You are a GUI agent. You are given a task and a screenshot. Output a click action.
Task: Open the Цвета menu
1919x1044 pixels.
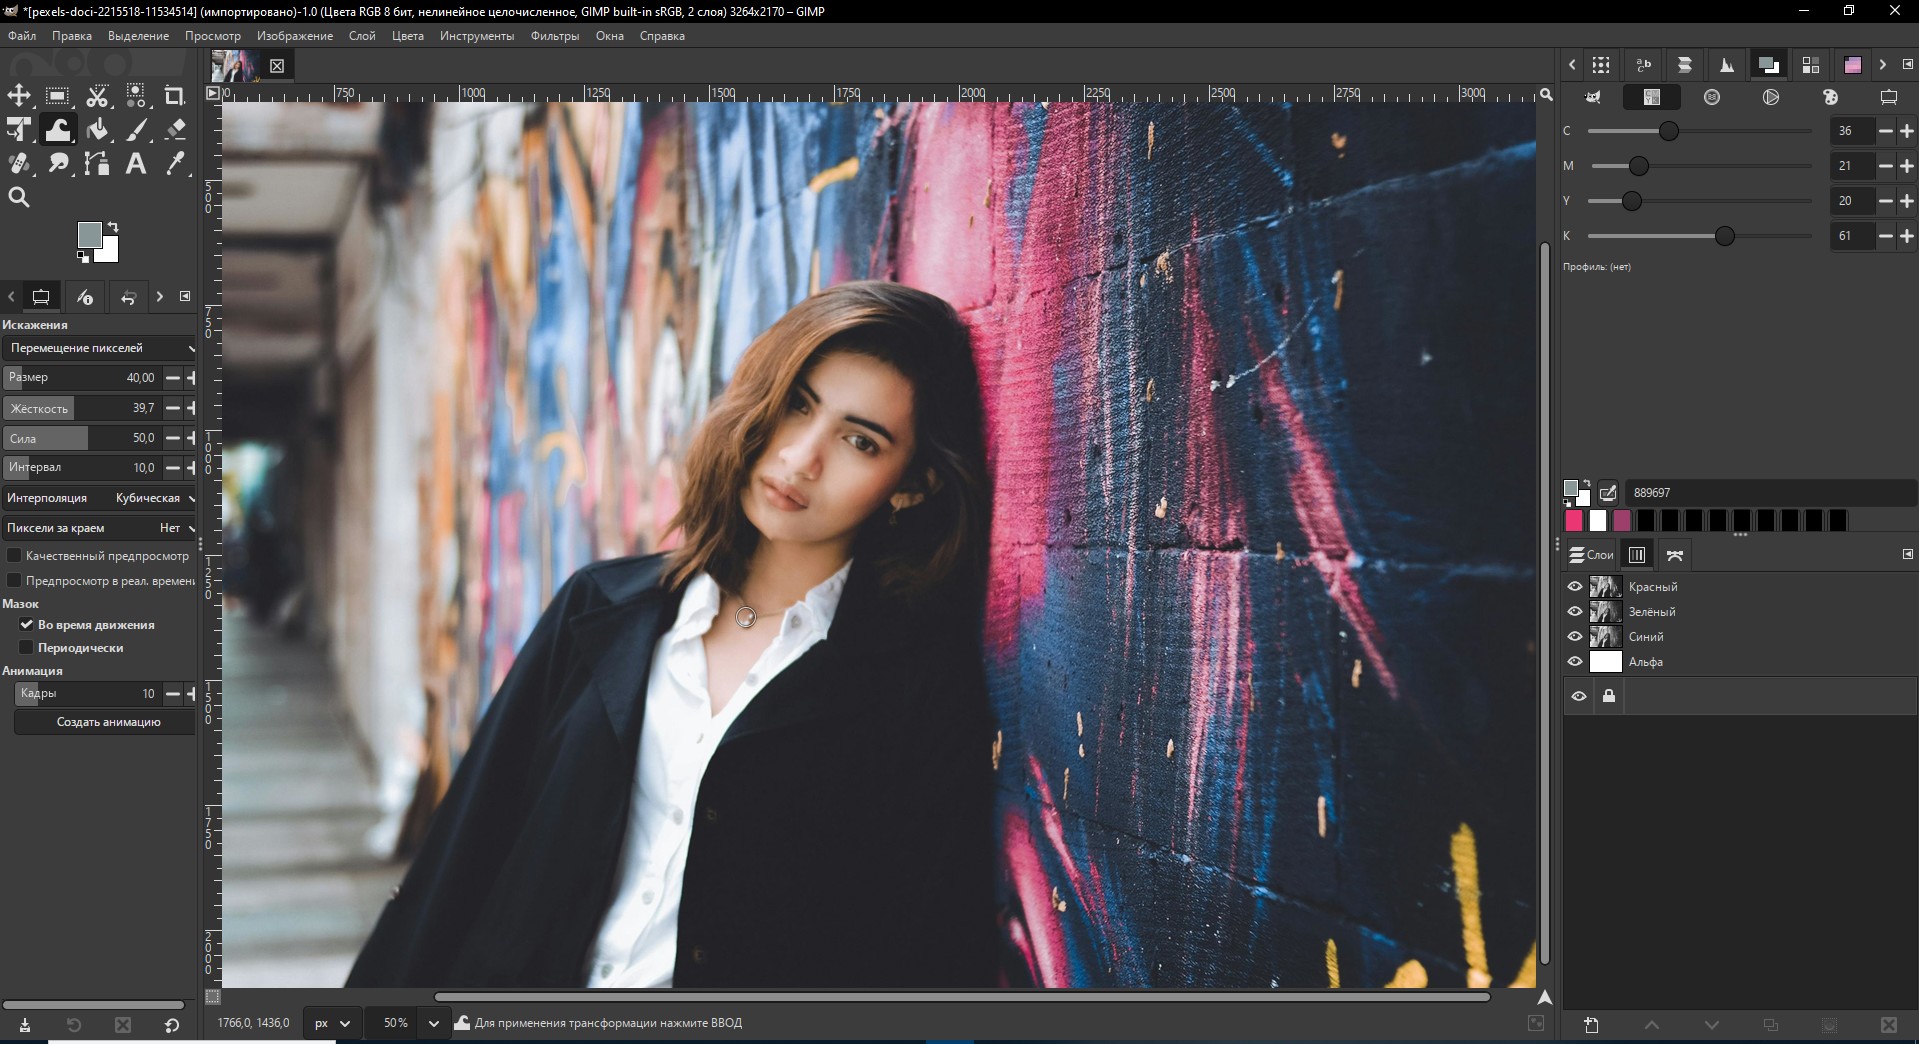(x=407, y=36)
